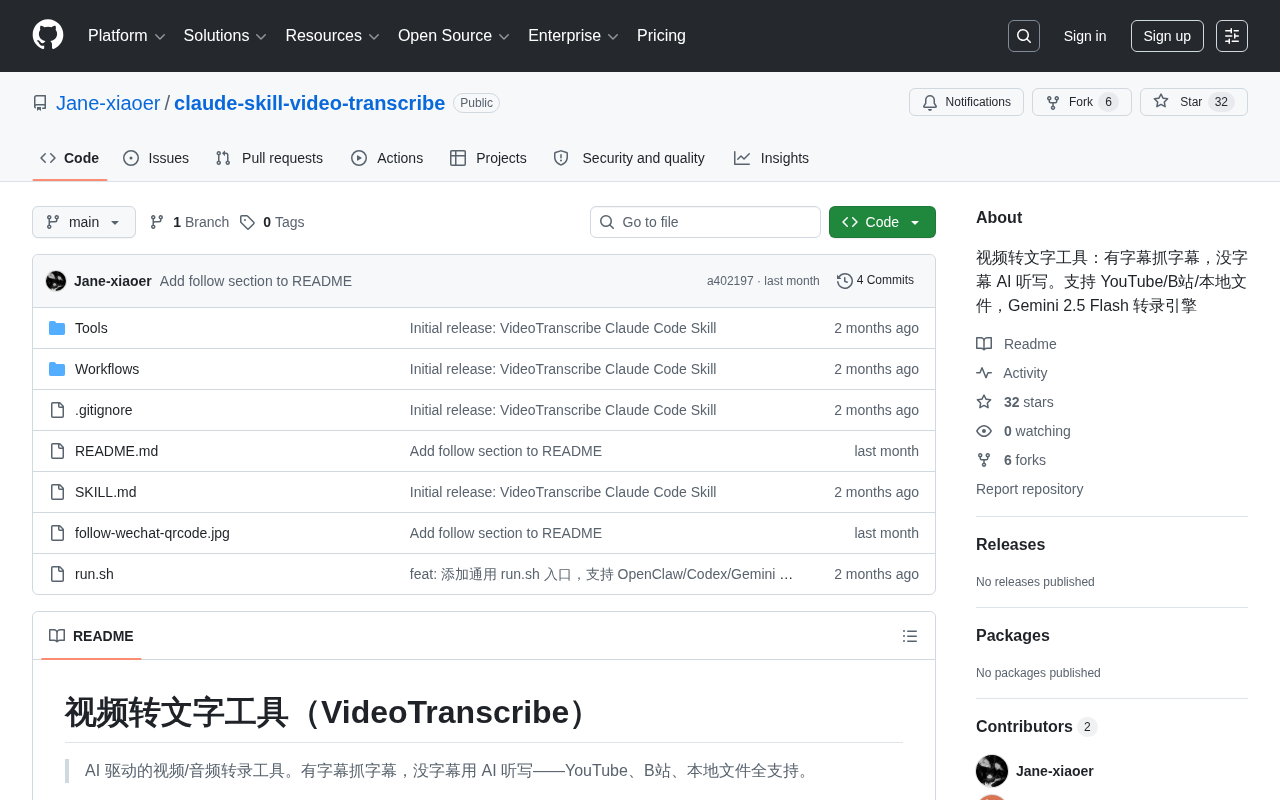Click the run.sh file icon

coord(57,574)
